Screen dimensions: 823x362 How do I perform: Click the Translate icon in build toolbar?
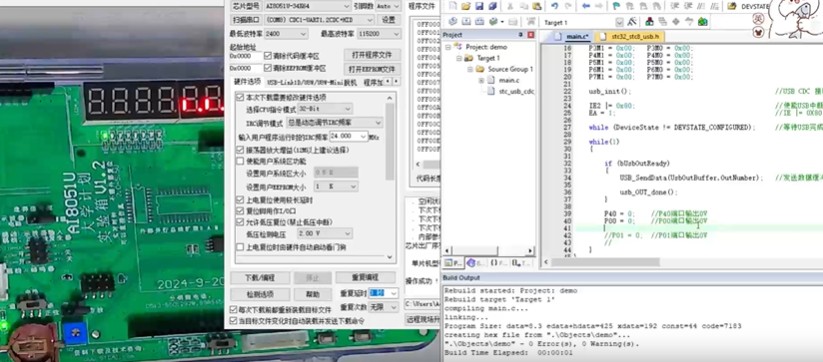[x=452, y=22]
